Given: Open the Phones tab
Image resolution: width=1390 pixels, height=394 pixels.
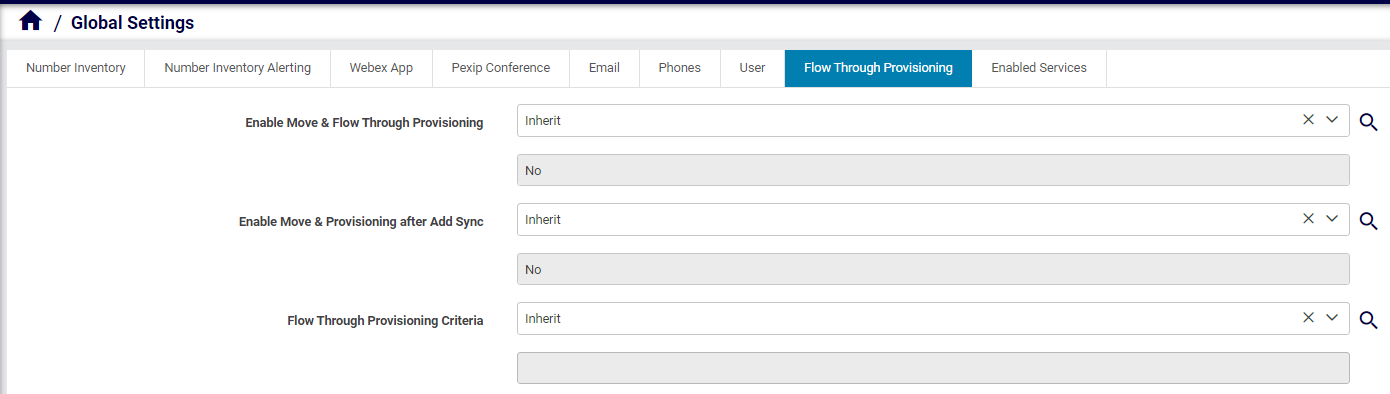Looking at the screenshot, I should pos(680,68).
